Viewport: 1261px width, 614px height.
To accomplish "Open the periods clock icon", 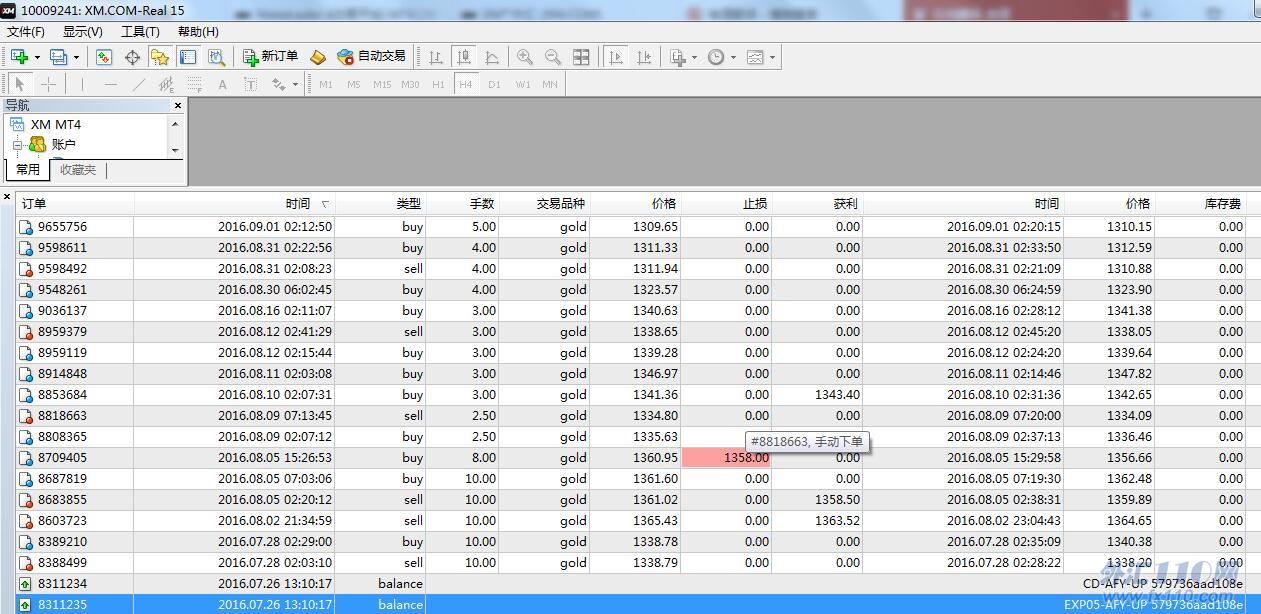I will click(716, 57).
